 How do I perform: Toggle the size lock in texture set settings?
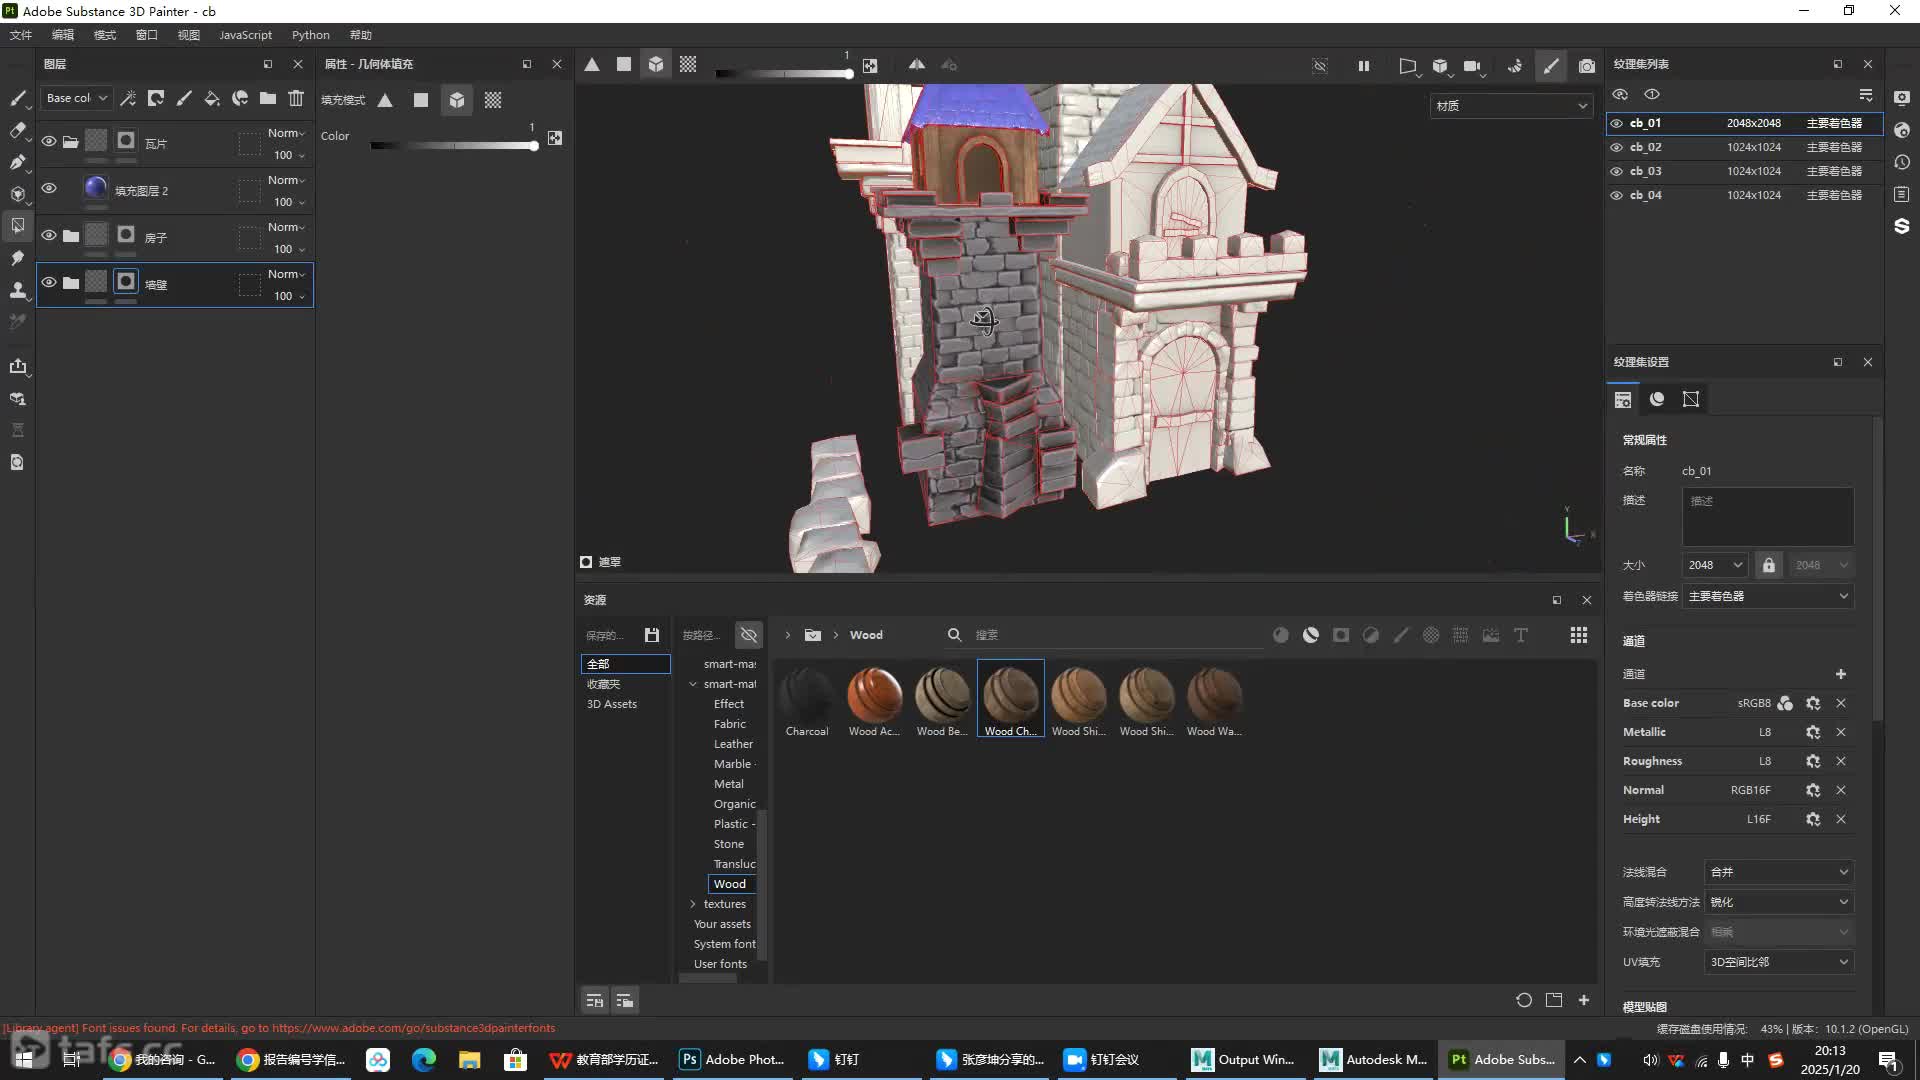click(x=1769, y=565)
